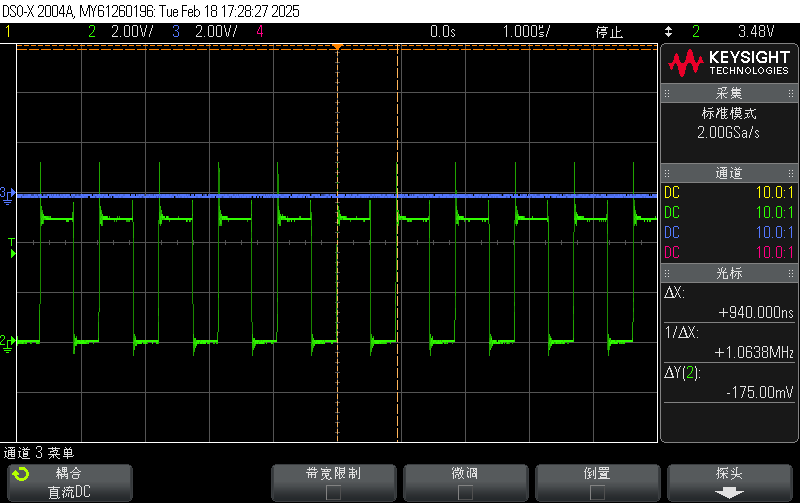
Task: Select the yellow DC 10.0:1 channel row
Action: 729,193
